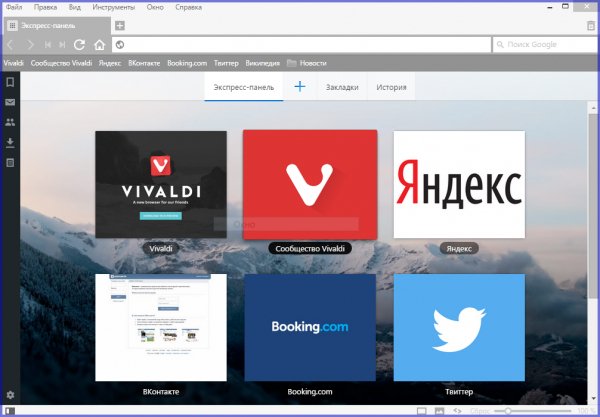Open the Notes side panel
The image size is (600, 417).
tap(10, 163)
